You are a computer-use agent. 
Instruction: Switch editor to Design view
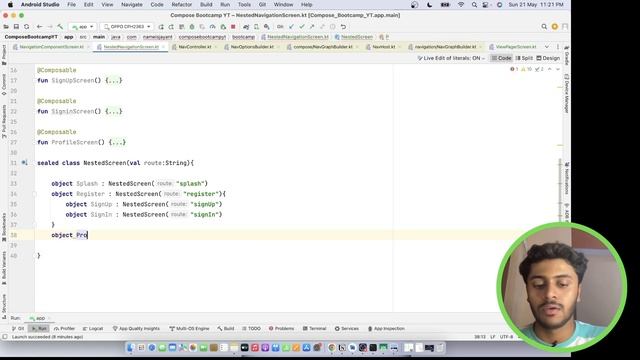(548, 58)
